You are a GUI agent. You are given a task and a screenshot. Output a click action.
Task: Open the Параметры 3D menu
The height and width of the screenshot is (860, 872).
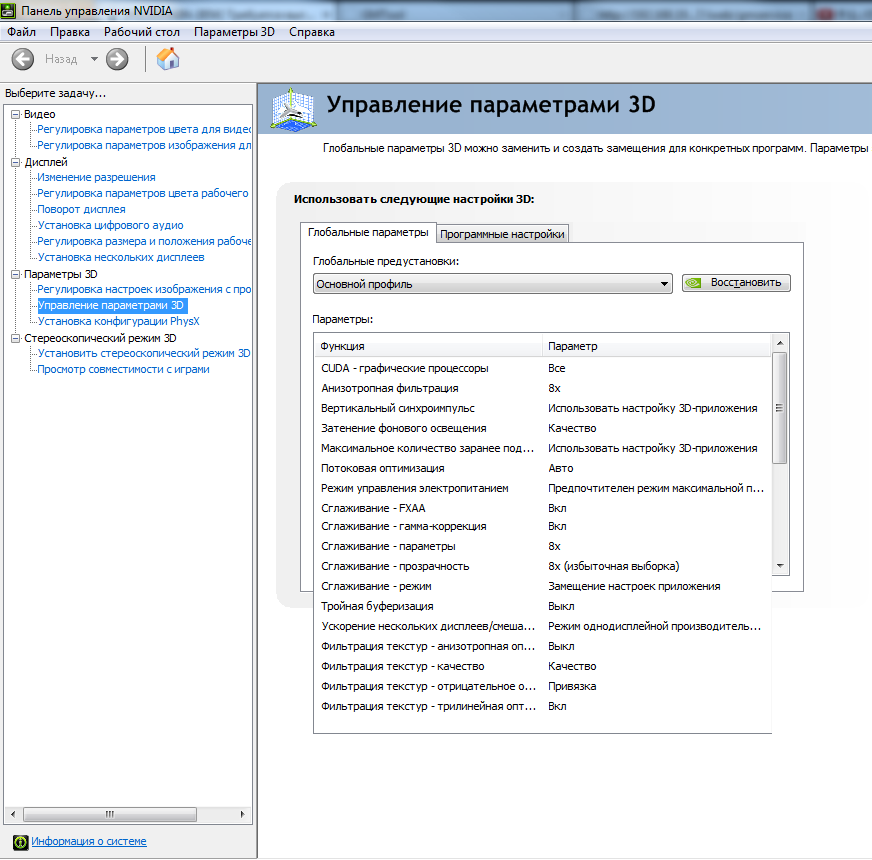pyautogui.click(x=234, y=32)
